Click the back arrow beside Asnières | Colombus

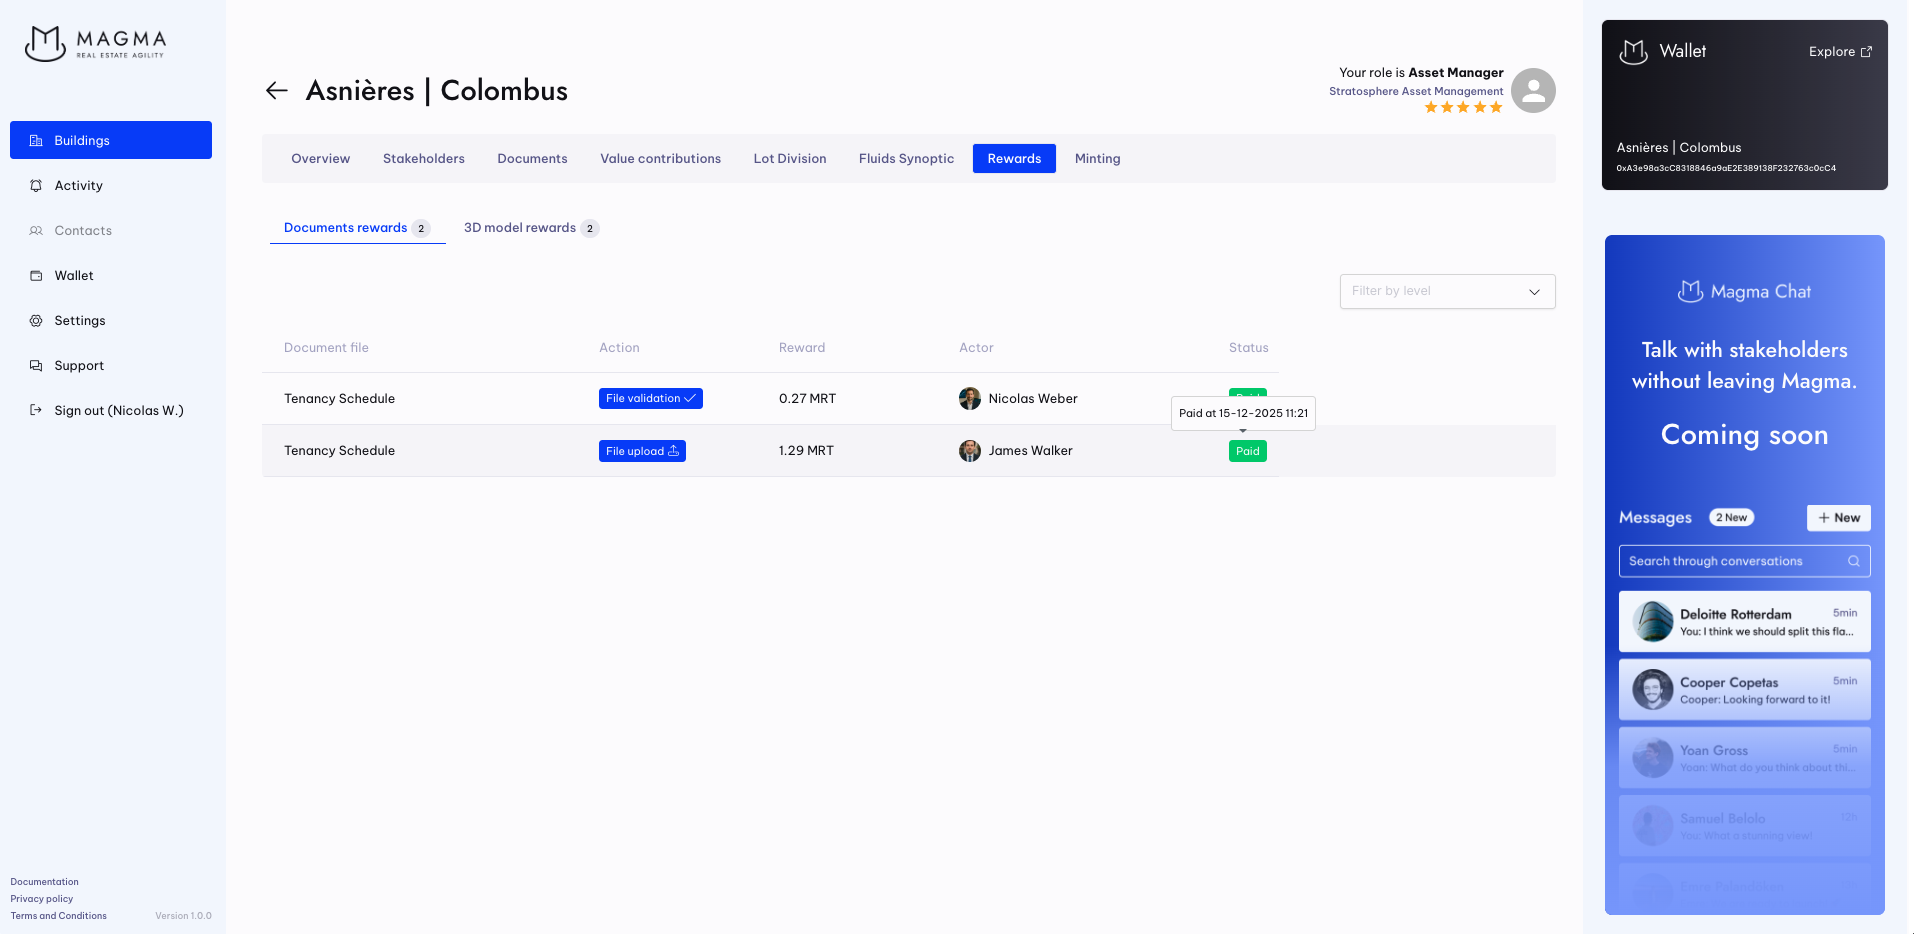pyautogui.click(x=276, y=91)
